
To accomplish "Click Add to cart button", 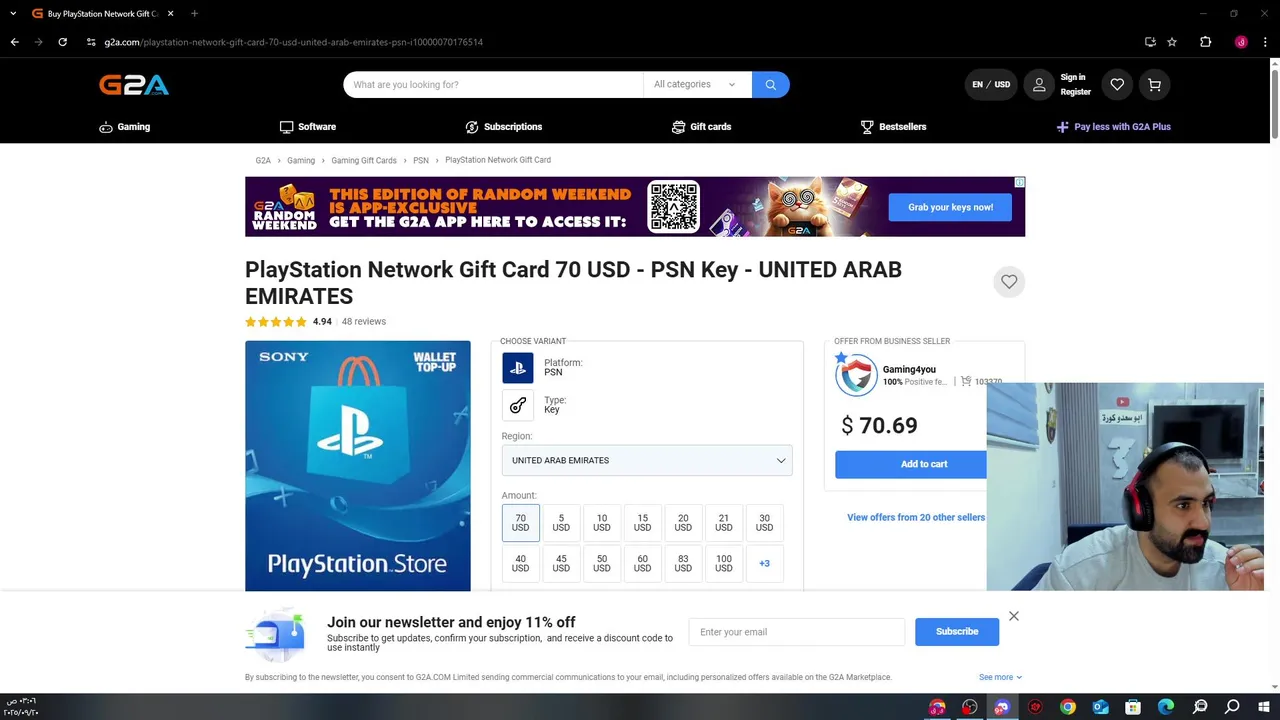I will 911,464.
